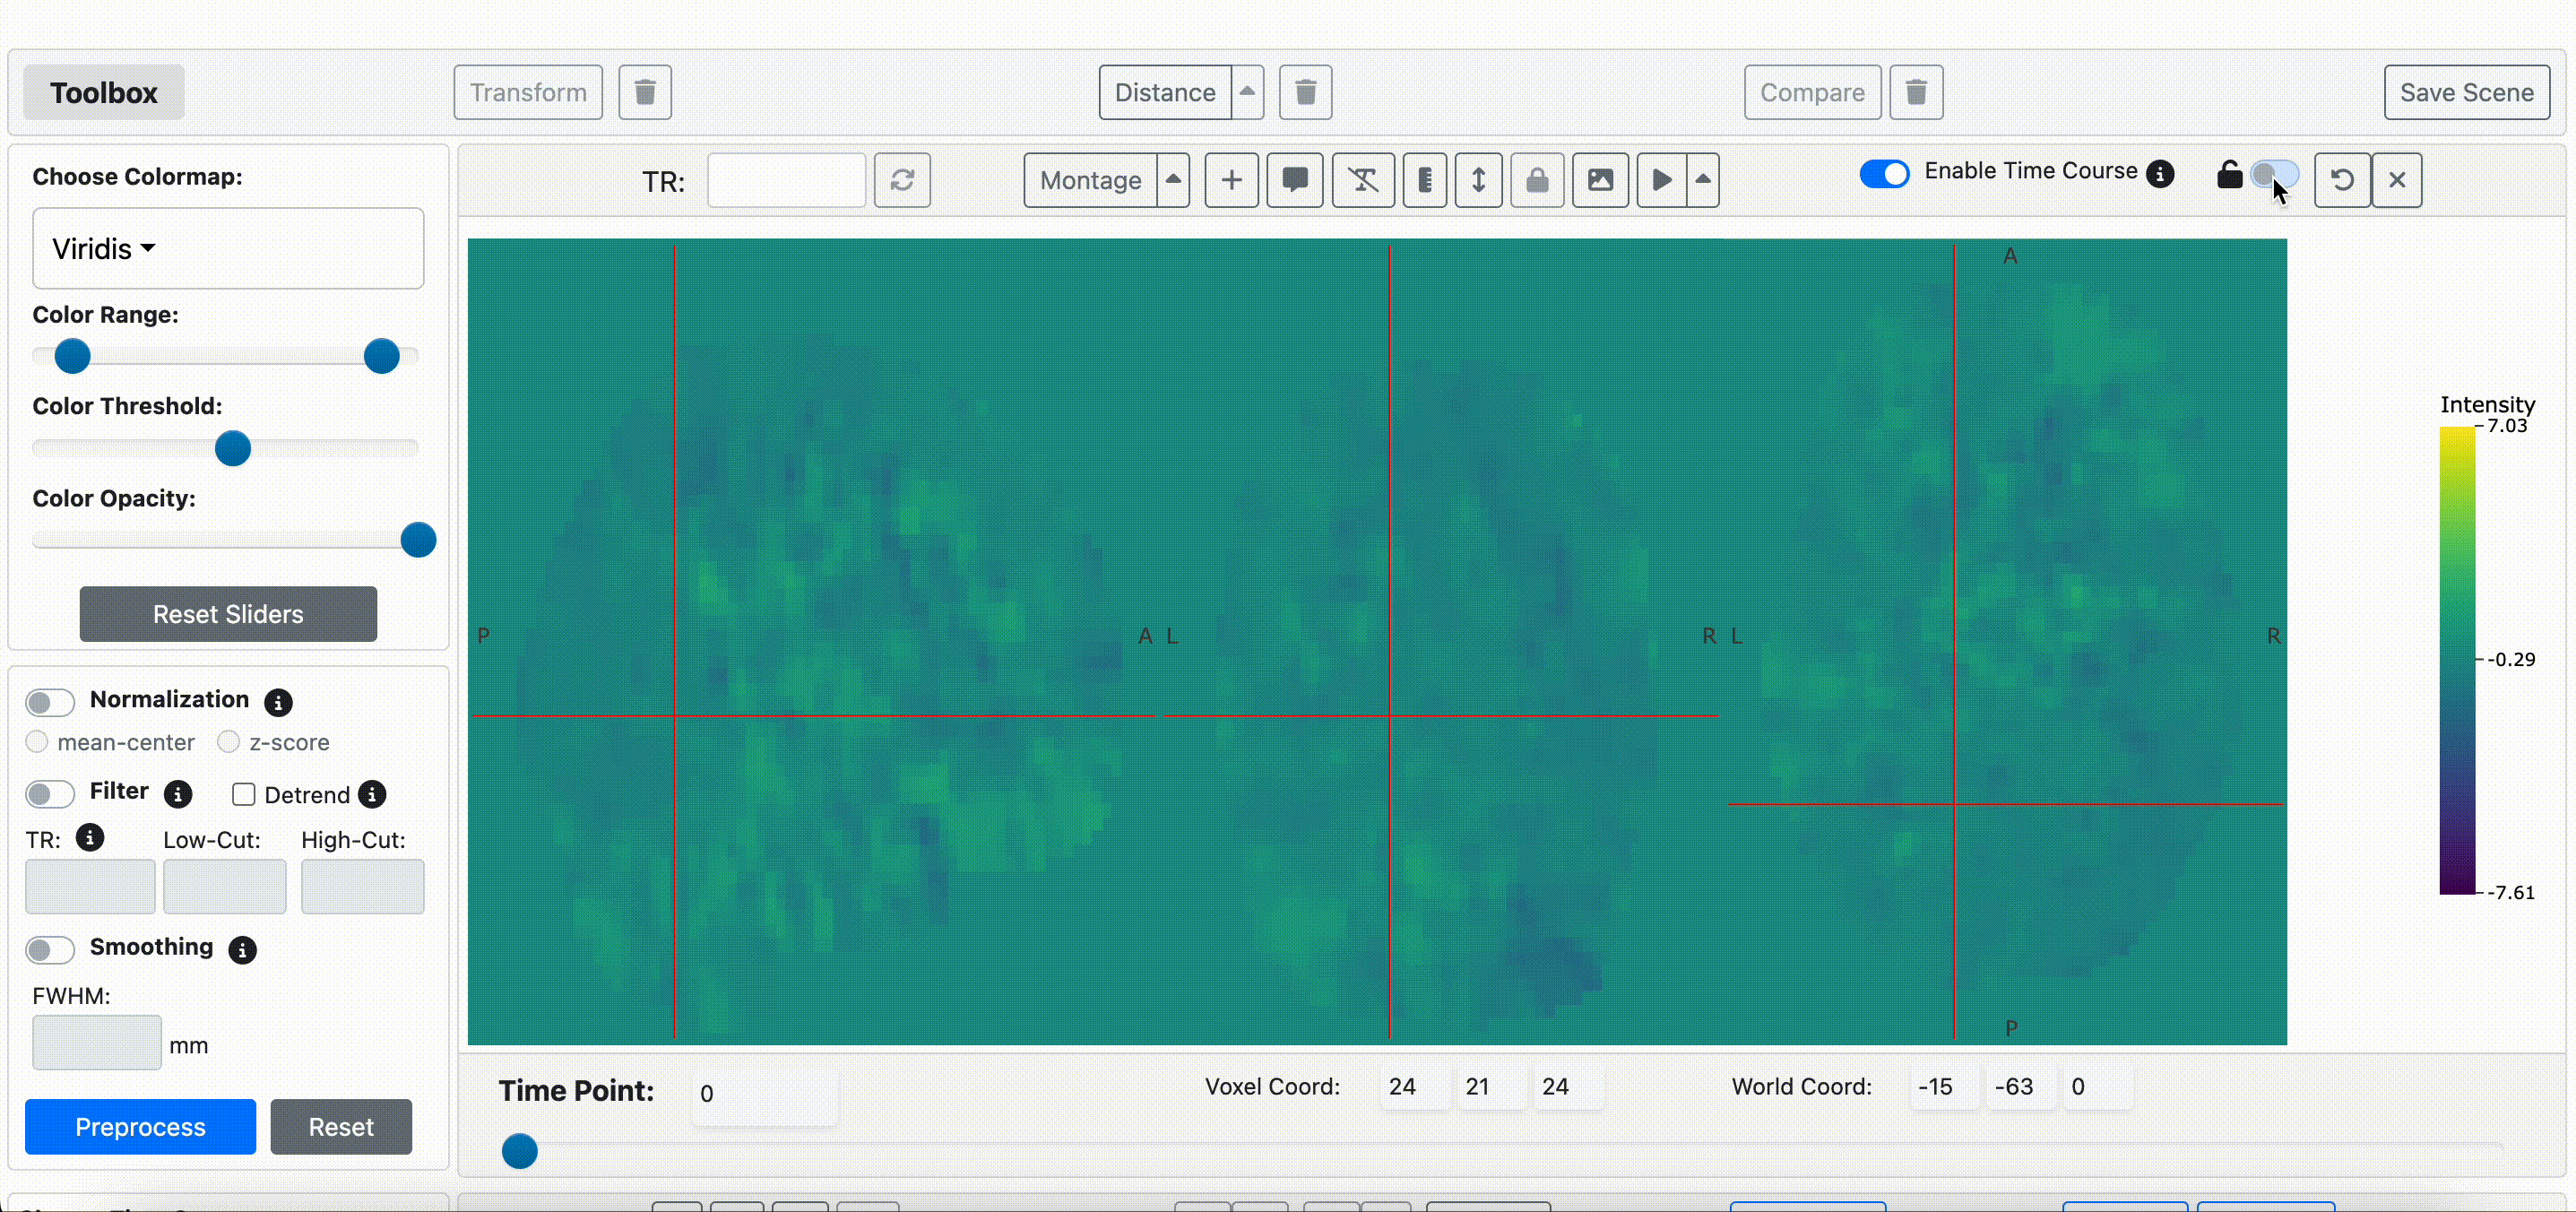
Task: Toggle the crosshair plus icon
Action: pyautogui.click(x=1231, y=180)
